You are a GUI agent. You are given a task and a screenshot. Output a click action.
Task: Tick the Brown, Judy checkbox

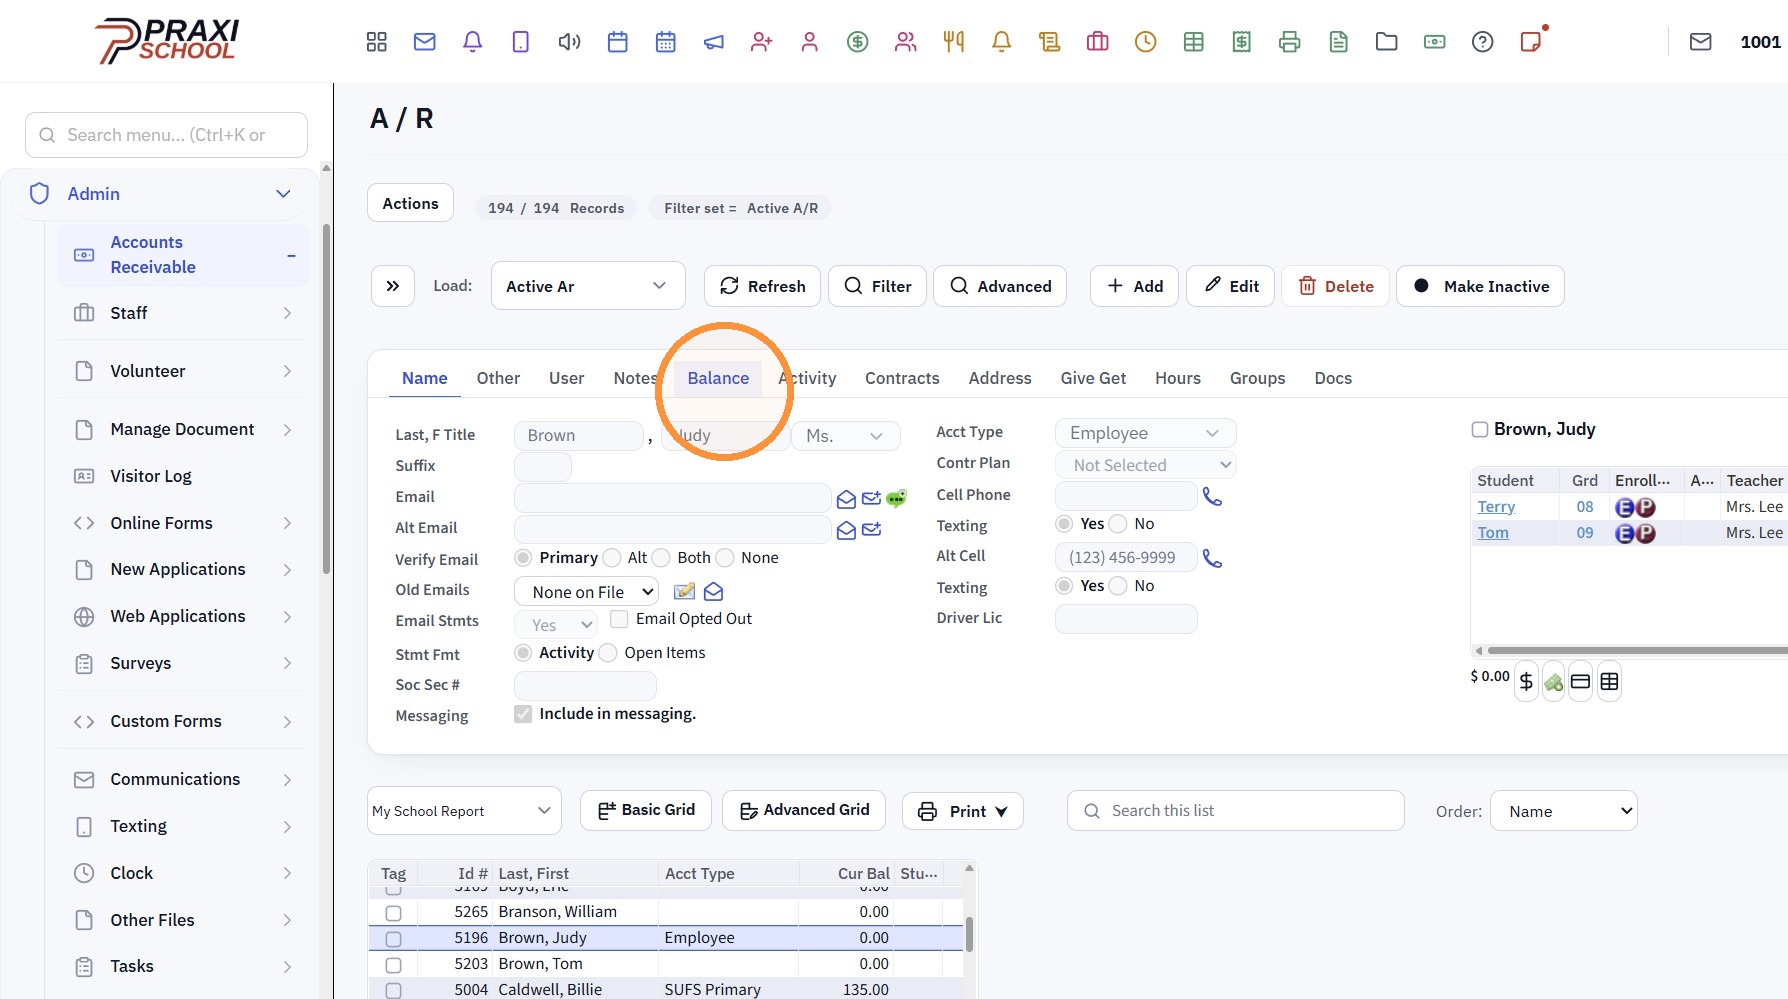click(1480, 430)
